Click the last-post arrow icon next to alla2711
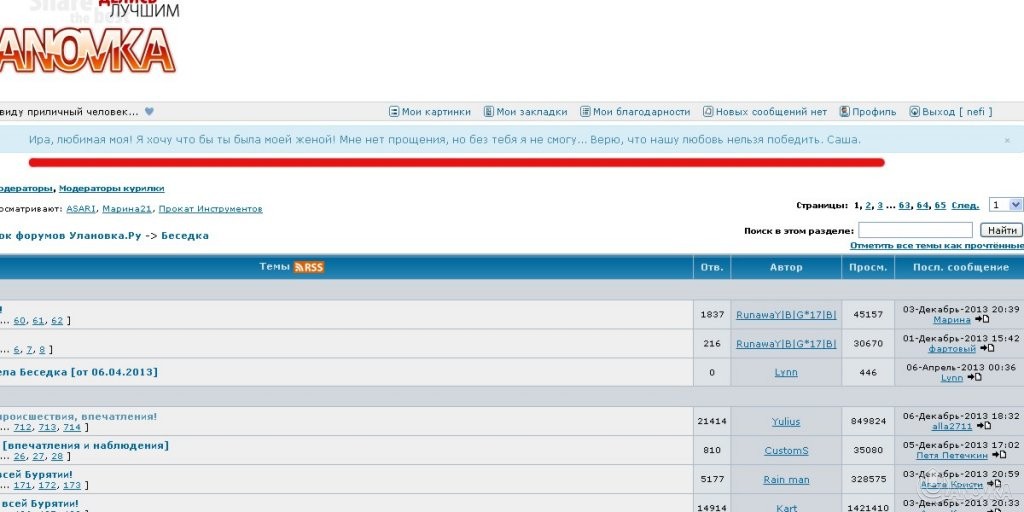This screenshot has height=512, width=1024. 983,426
